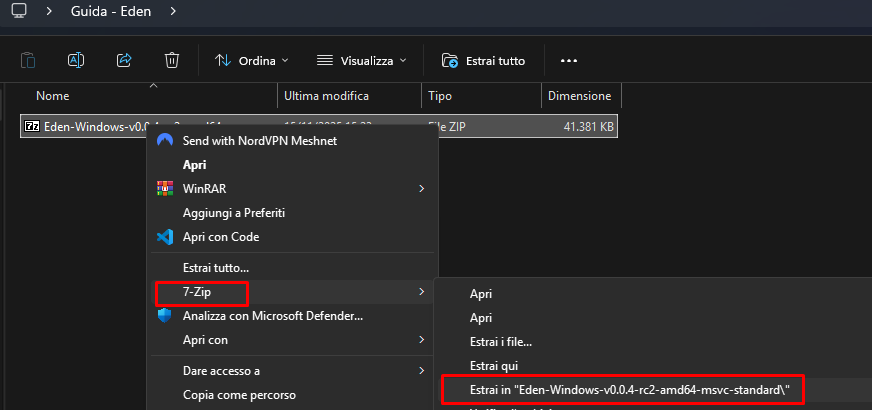
Task: Click the Delete trash icon
Action: [172, 60]
